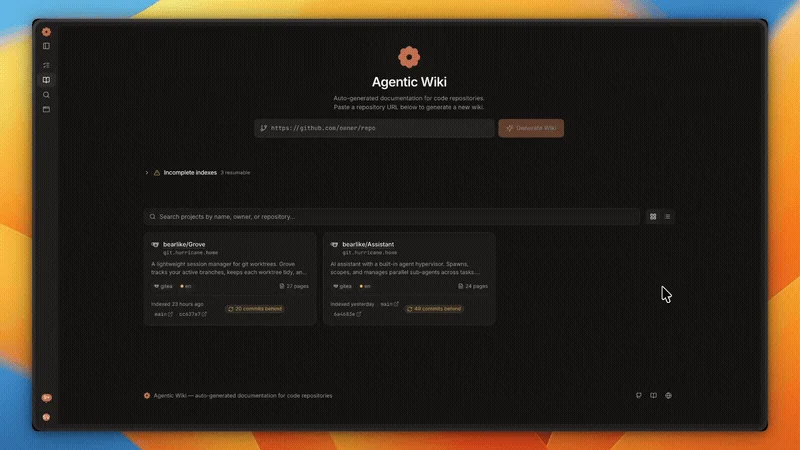Click git.hurricane.home under bearlike/Grove

coord(190,253)
